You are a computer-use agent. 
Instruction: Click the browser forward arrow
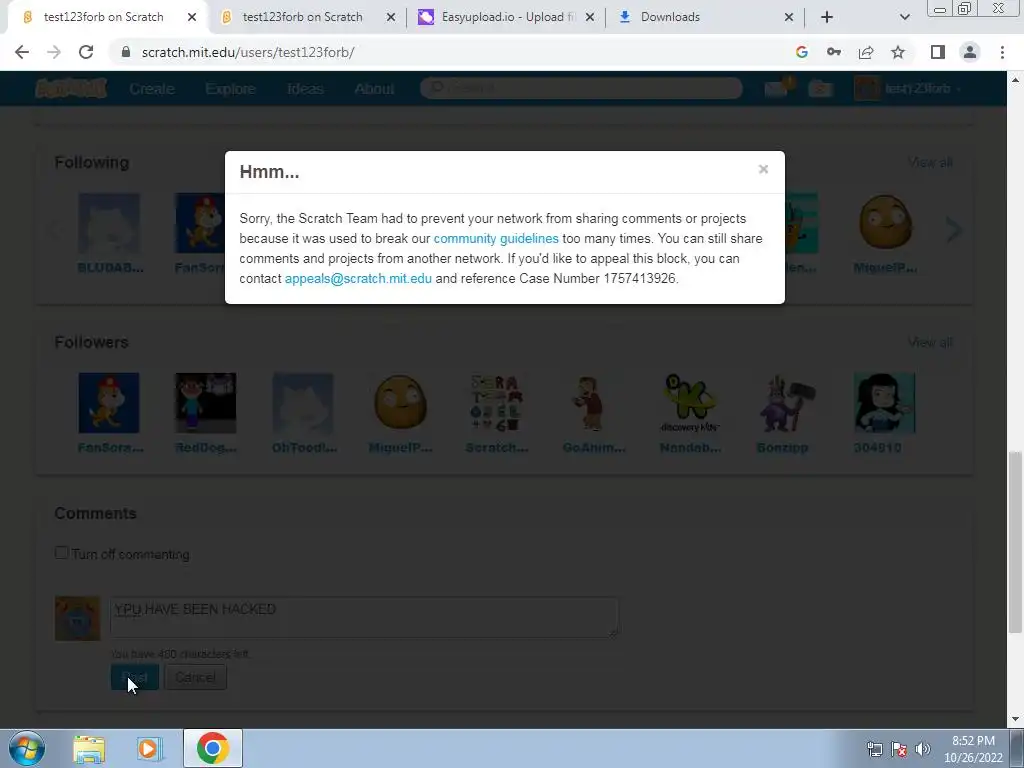click(x=54, y=52)
